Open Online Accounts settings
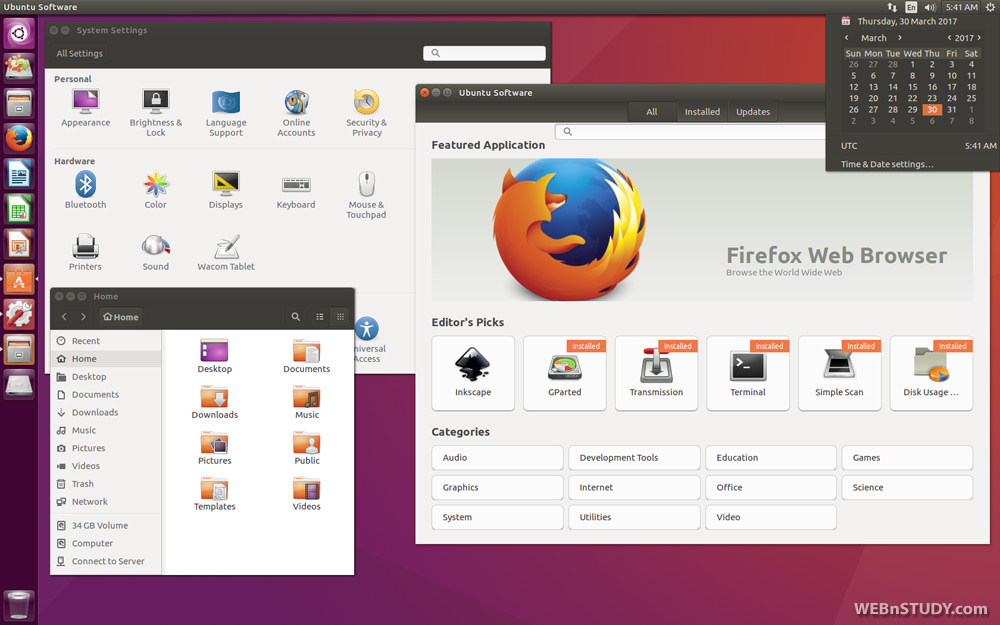 [x=296, y=113]
